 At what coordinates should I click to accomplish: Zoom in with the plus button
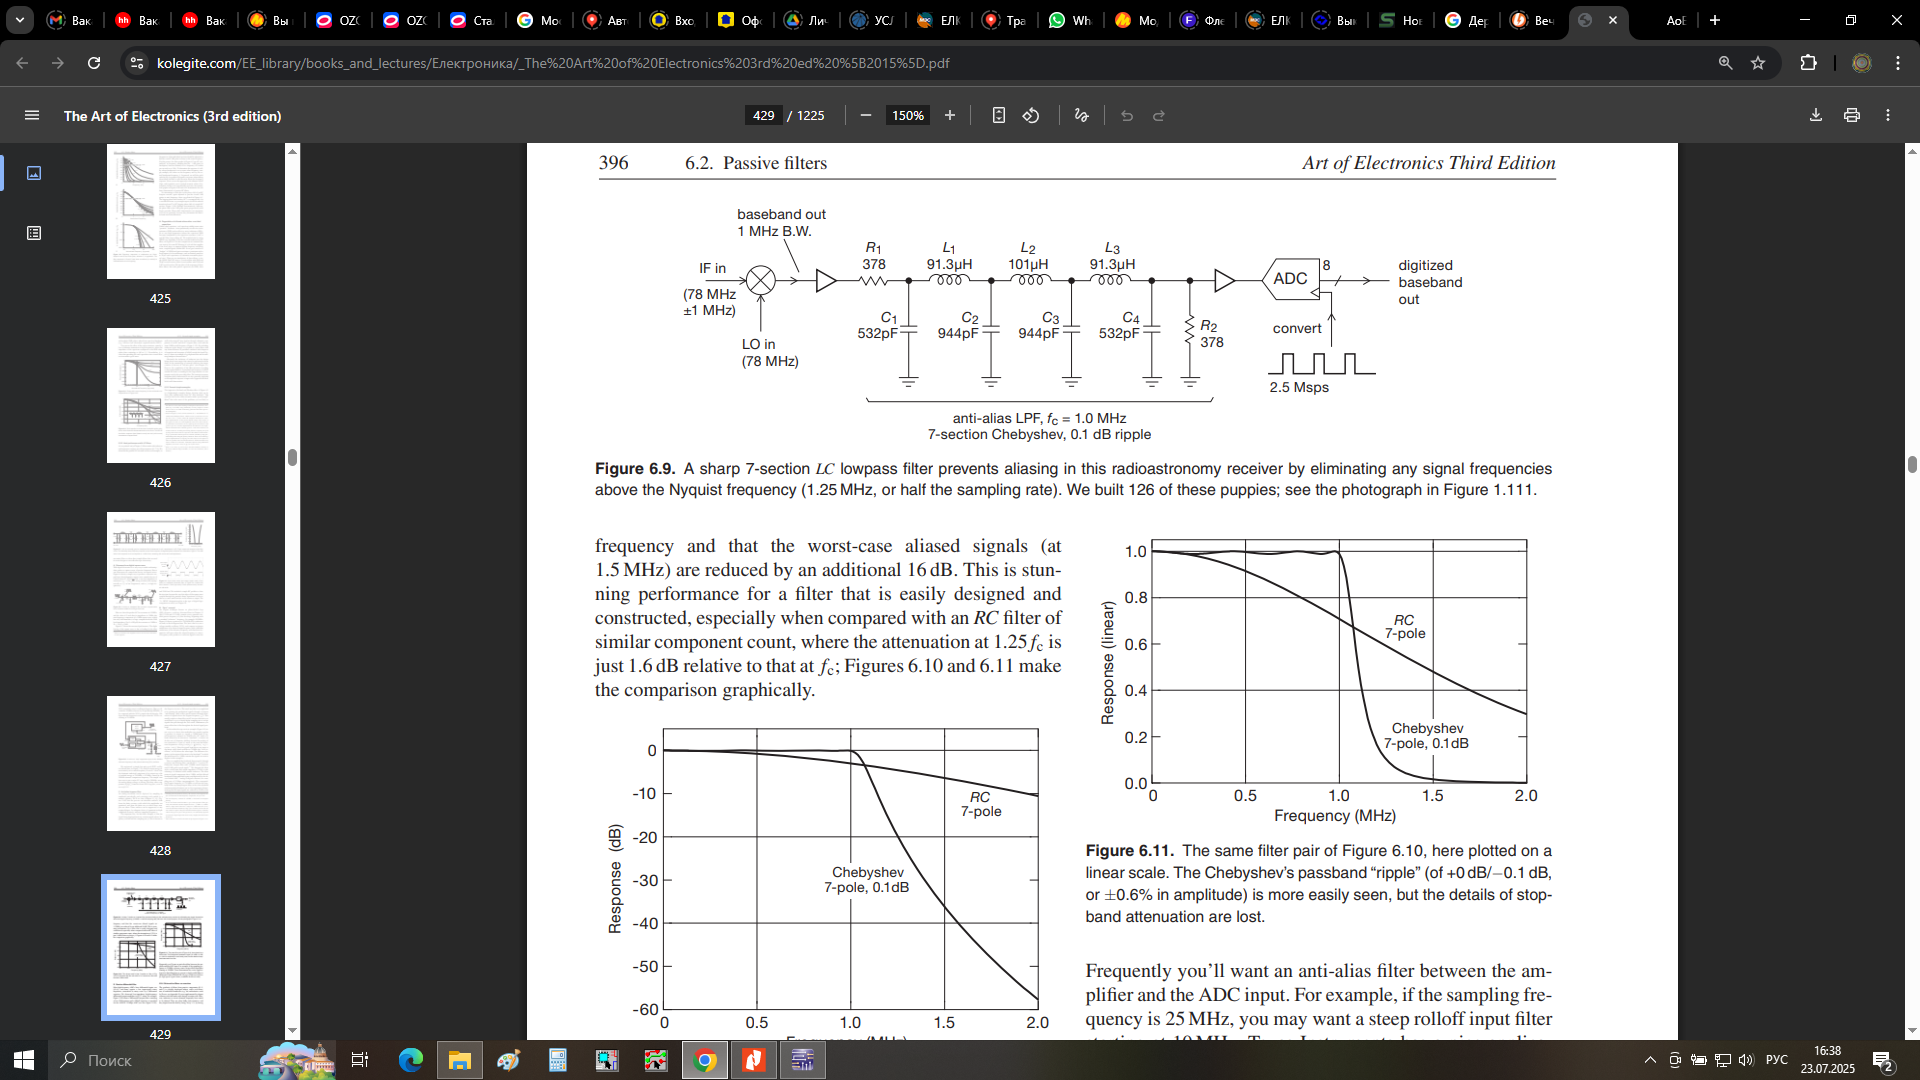950,116
